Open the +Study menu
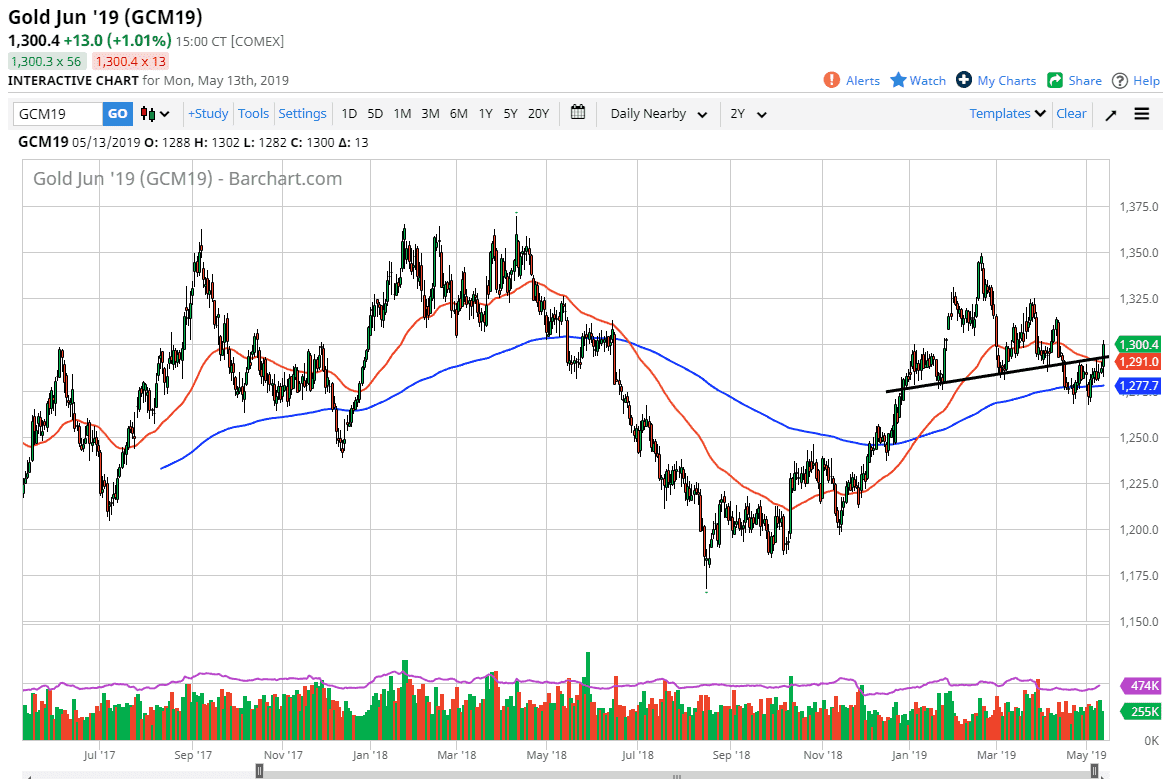Screen dimensions: 1163x779 point(208,114)
